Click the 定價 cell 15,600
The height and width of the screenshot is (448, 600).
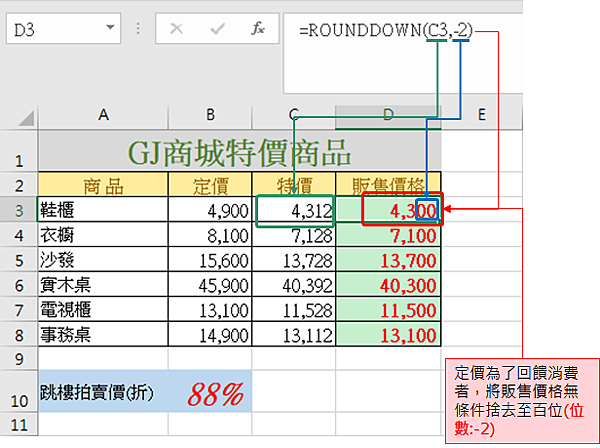pos(210,259)
